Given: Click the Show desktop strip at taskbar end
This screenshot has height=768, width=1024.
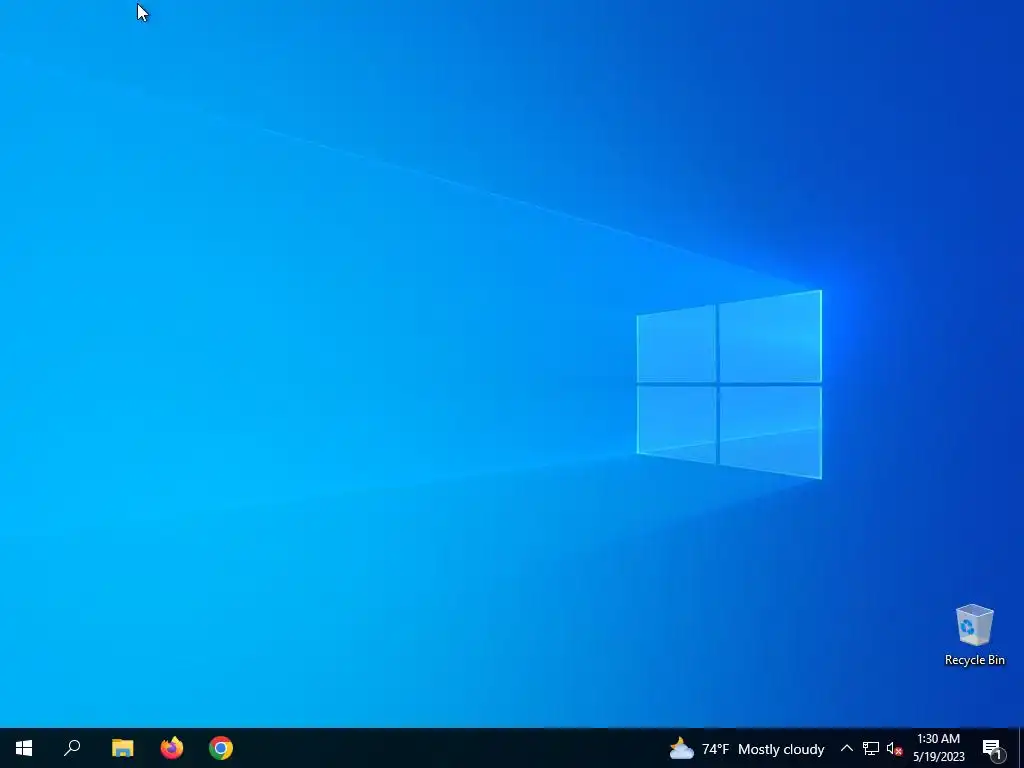Looking at the screenshot, I should [x=1021, y=748].
